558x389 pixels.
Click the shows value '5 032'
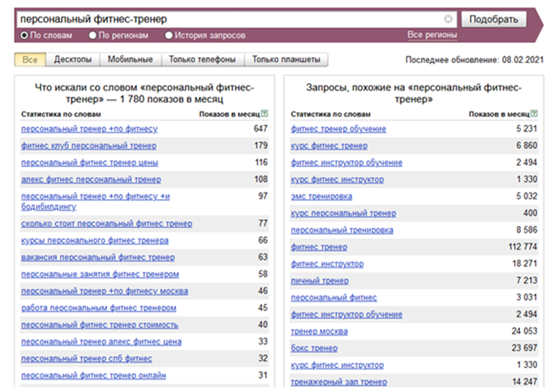(x=527, y=196)
